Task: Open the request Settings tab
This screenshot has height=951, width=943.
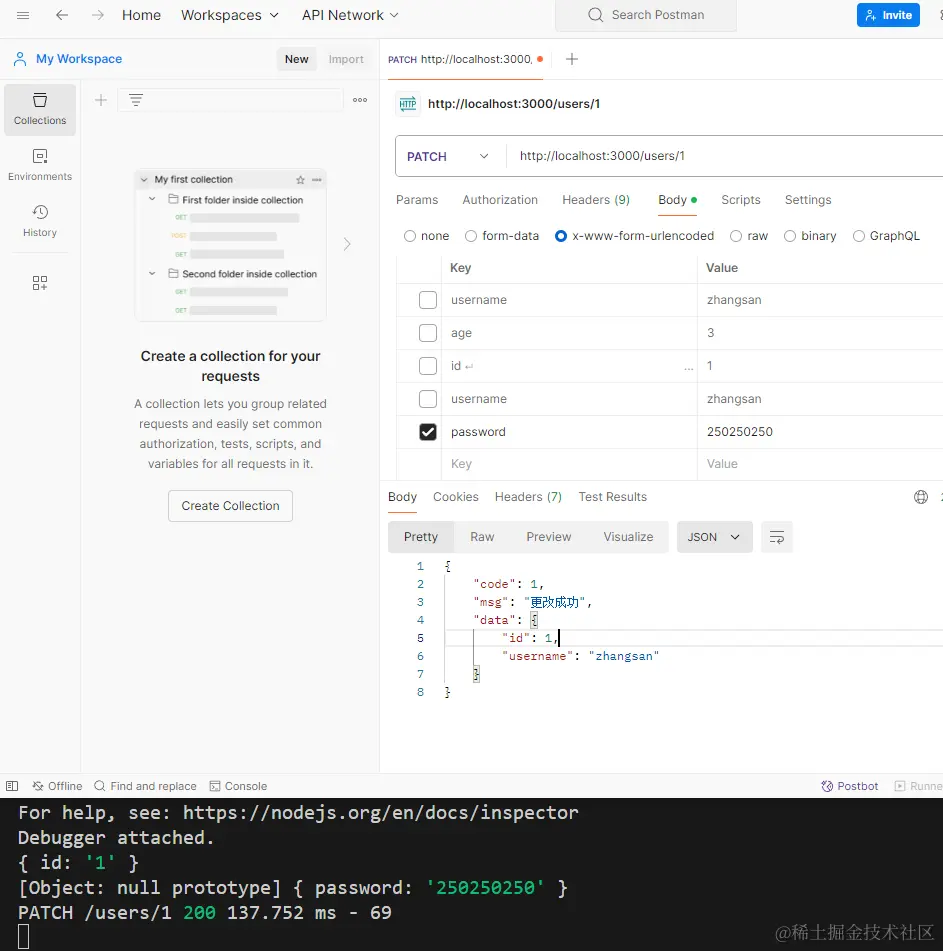Action: point(808,200)
